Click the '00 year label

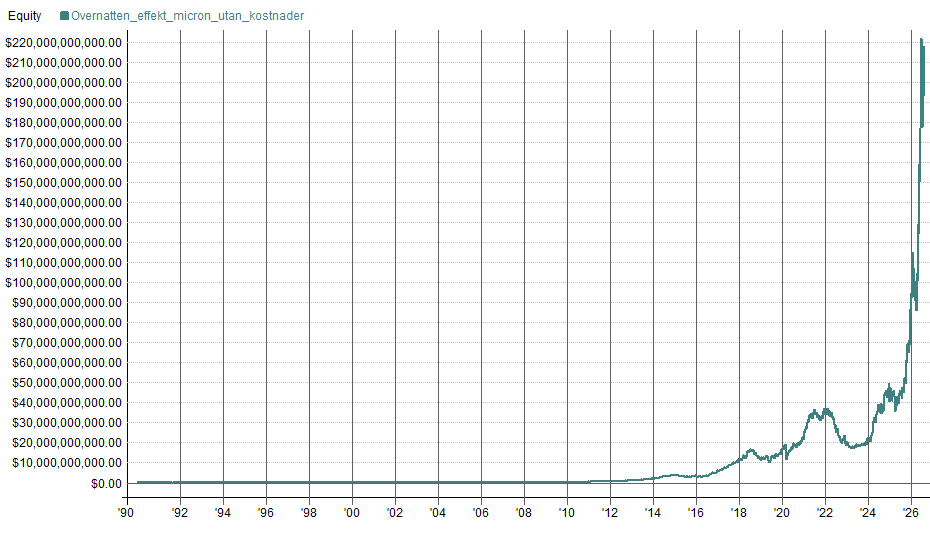pos(352,512)
